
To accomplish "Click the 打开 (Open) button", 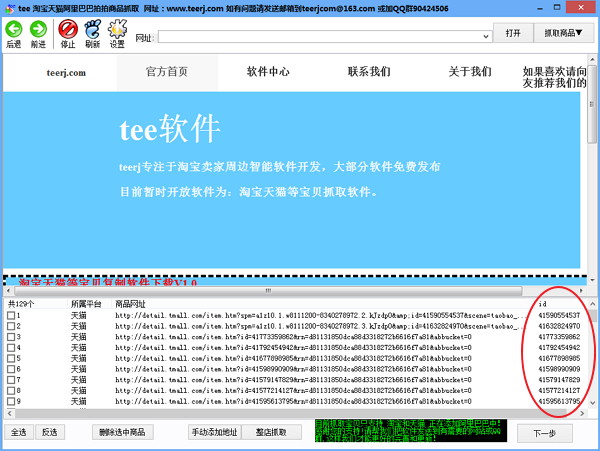I will tap(513, 33).
